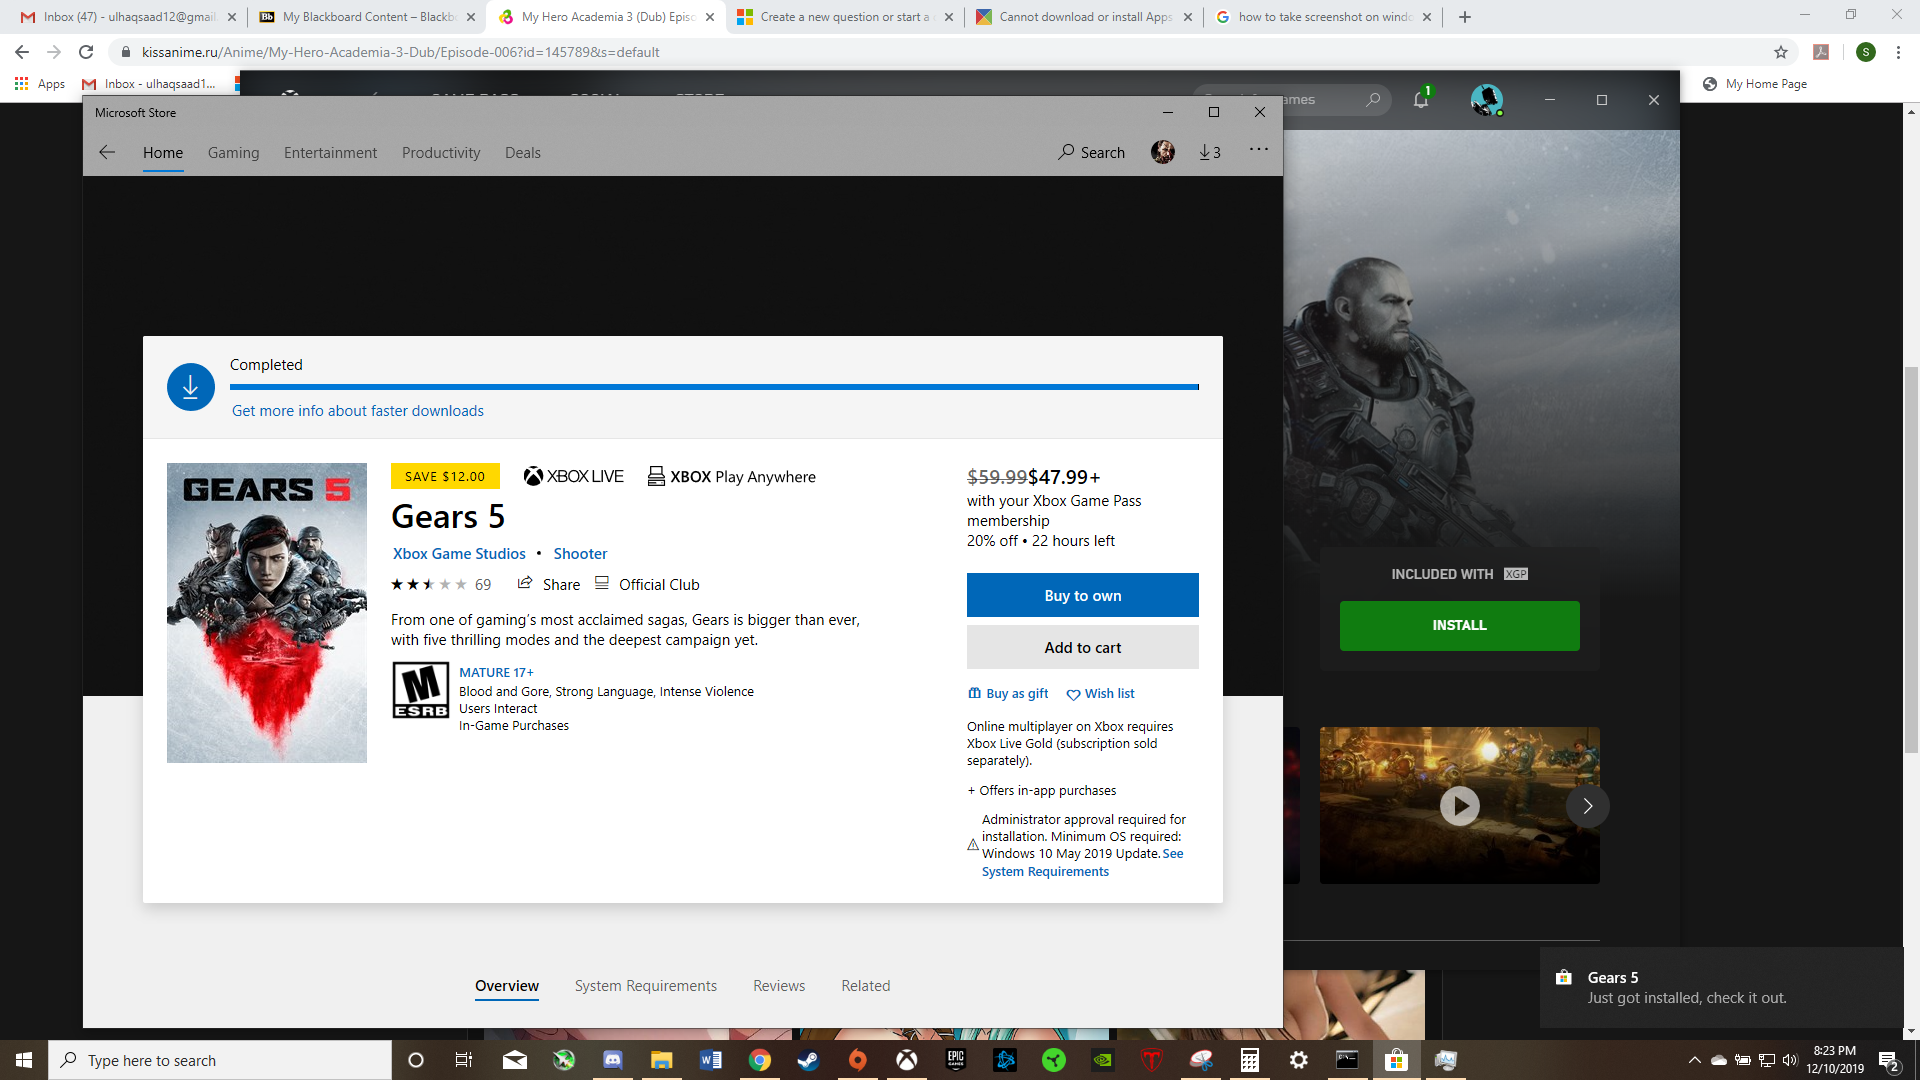Viewport: 1920px width, 1080px height.
Task: Launch Steam from the taskbar
Action: 809,1060
